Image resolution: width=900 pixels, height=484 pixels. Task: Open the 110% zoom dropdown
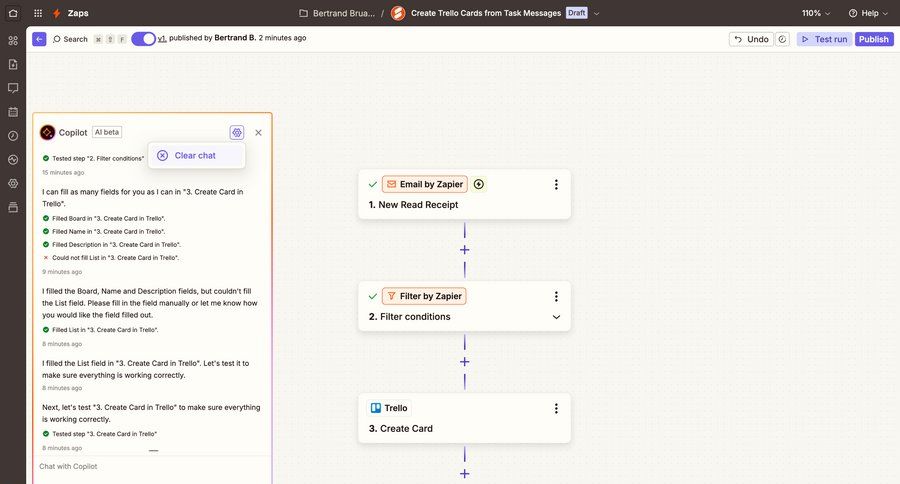(816, 13)
